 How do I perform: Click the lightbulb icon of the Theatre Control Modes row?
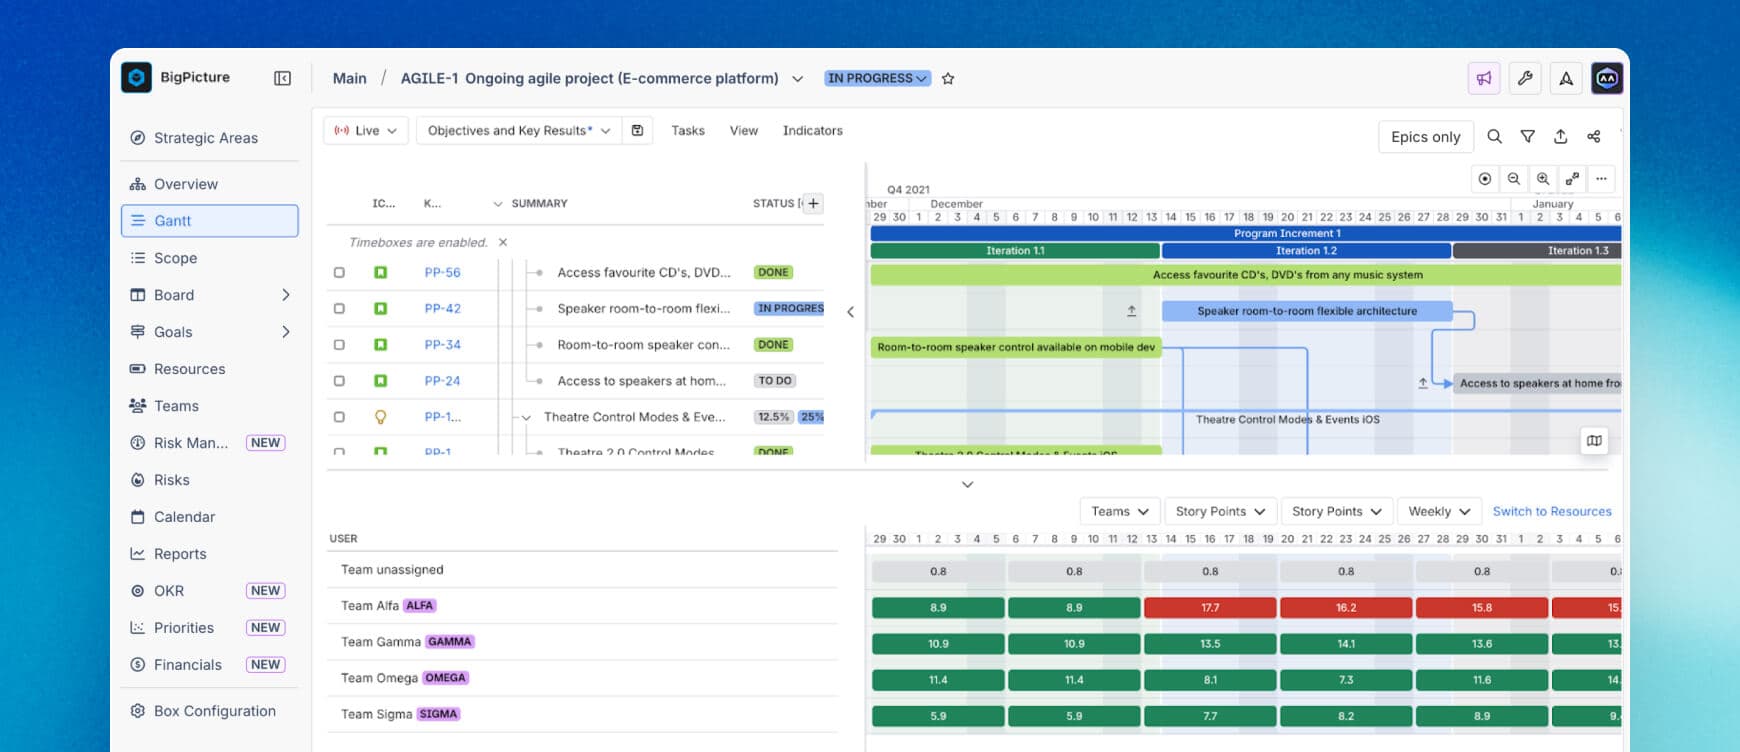point(380,417)
